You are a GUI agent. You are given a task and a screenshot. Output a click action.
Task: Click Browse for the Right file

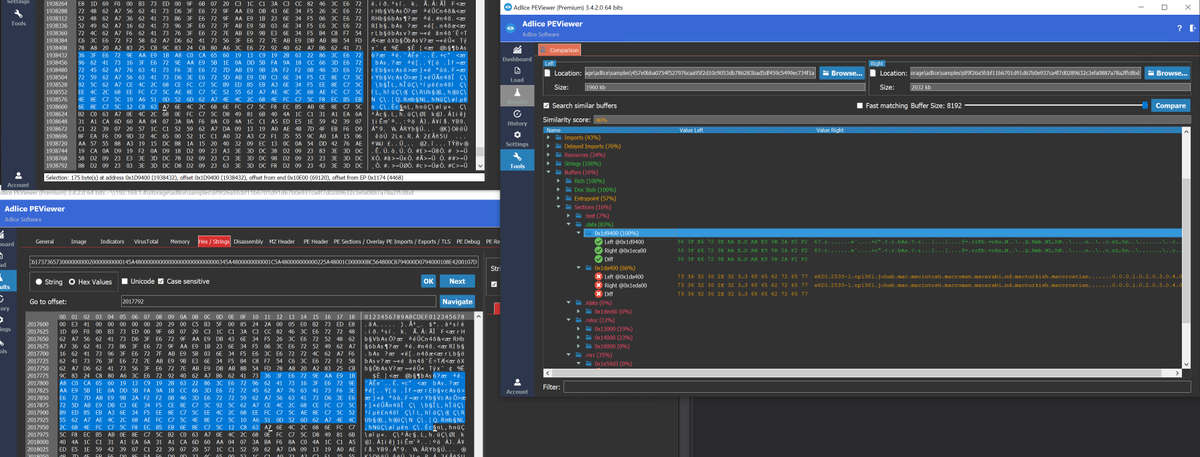tap(1166, 73)
